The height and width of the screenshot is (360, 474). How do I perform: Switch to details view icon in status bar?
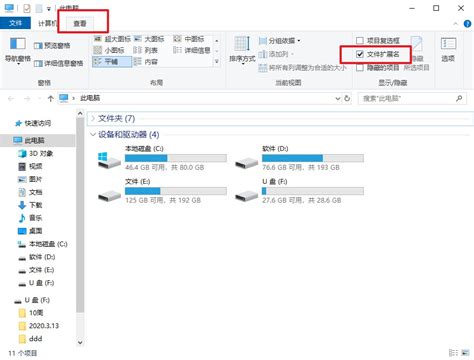453,353
